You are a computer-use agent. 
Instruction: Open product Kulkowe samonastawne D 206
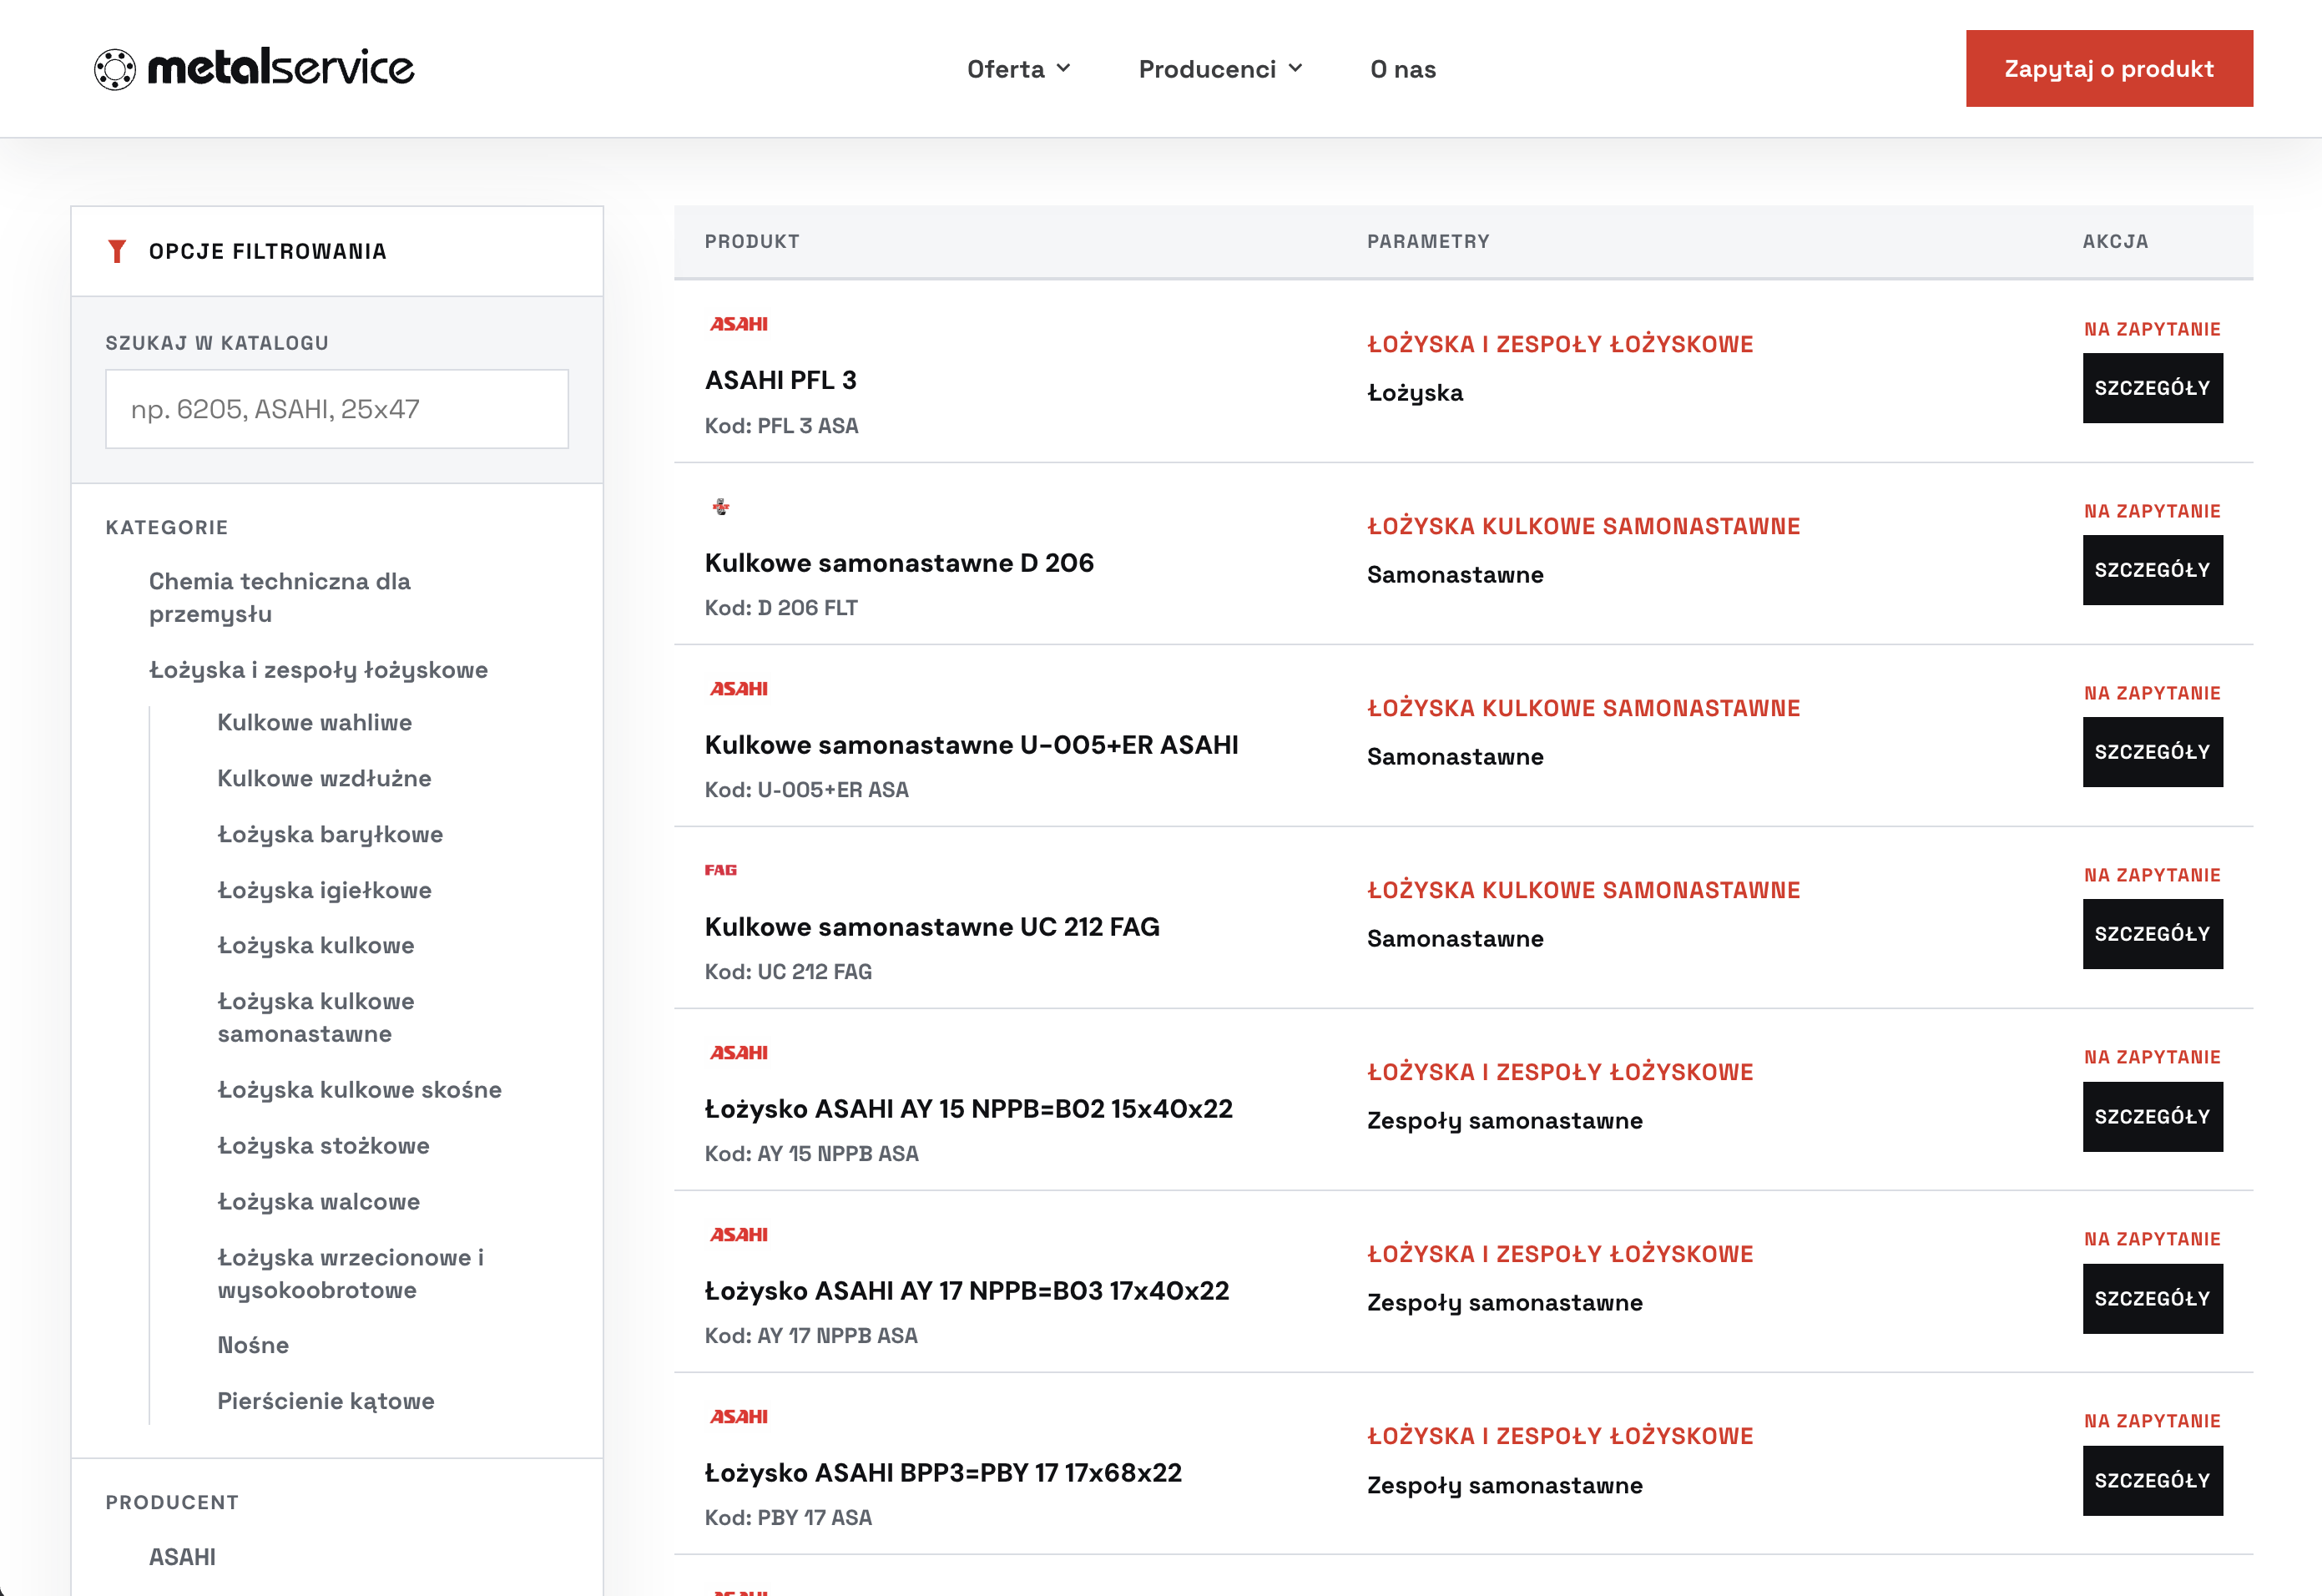point(899,563)
